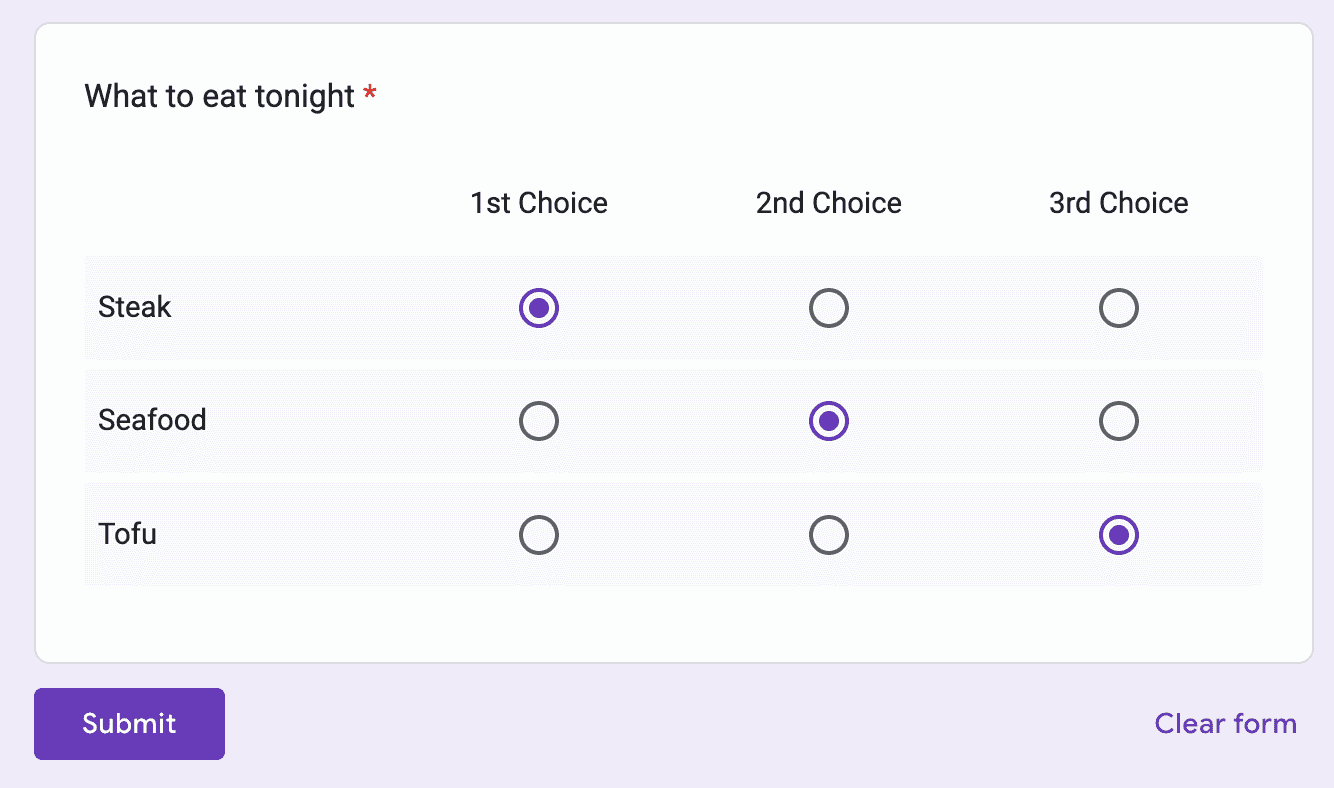This screenshot has height=788, width=1334.
Task: Select 1st Choice for Tofu
Action: pos(539,535)
